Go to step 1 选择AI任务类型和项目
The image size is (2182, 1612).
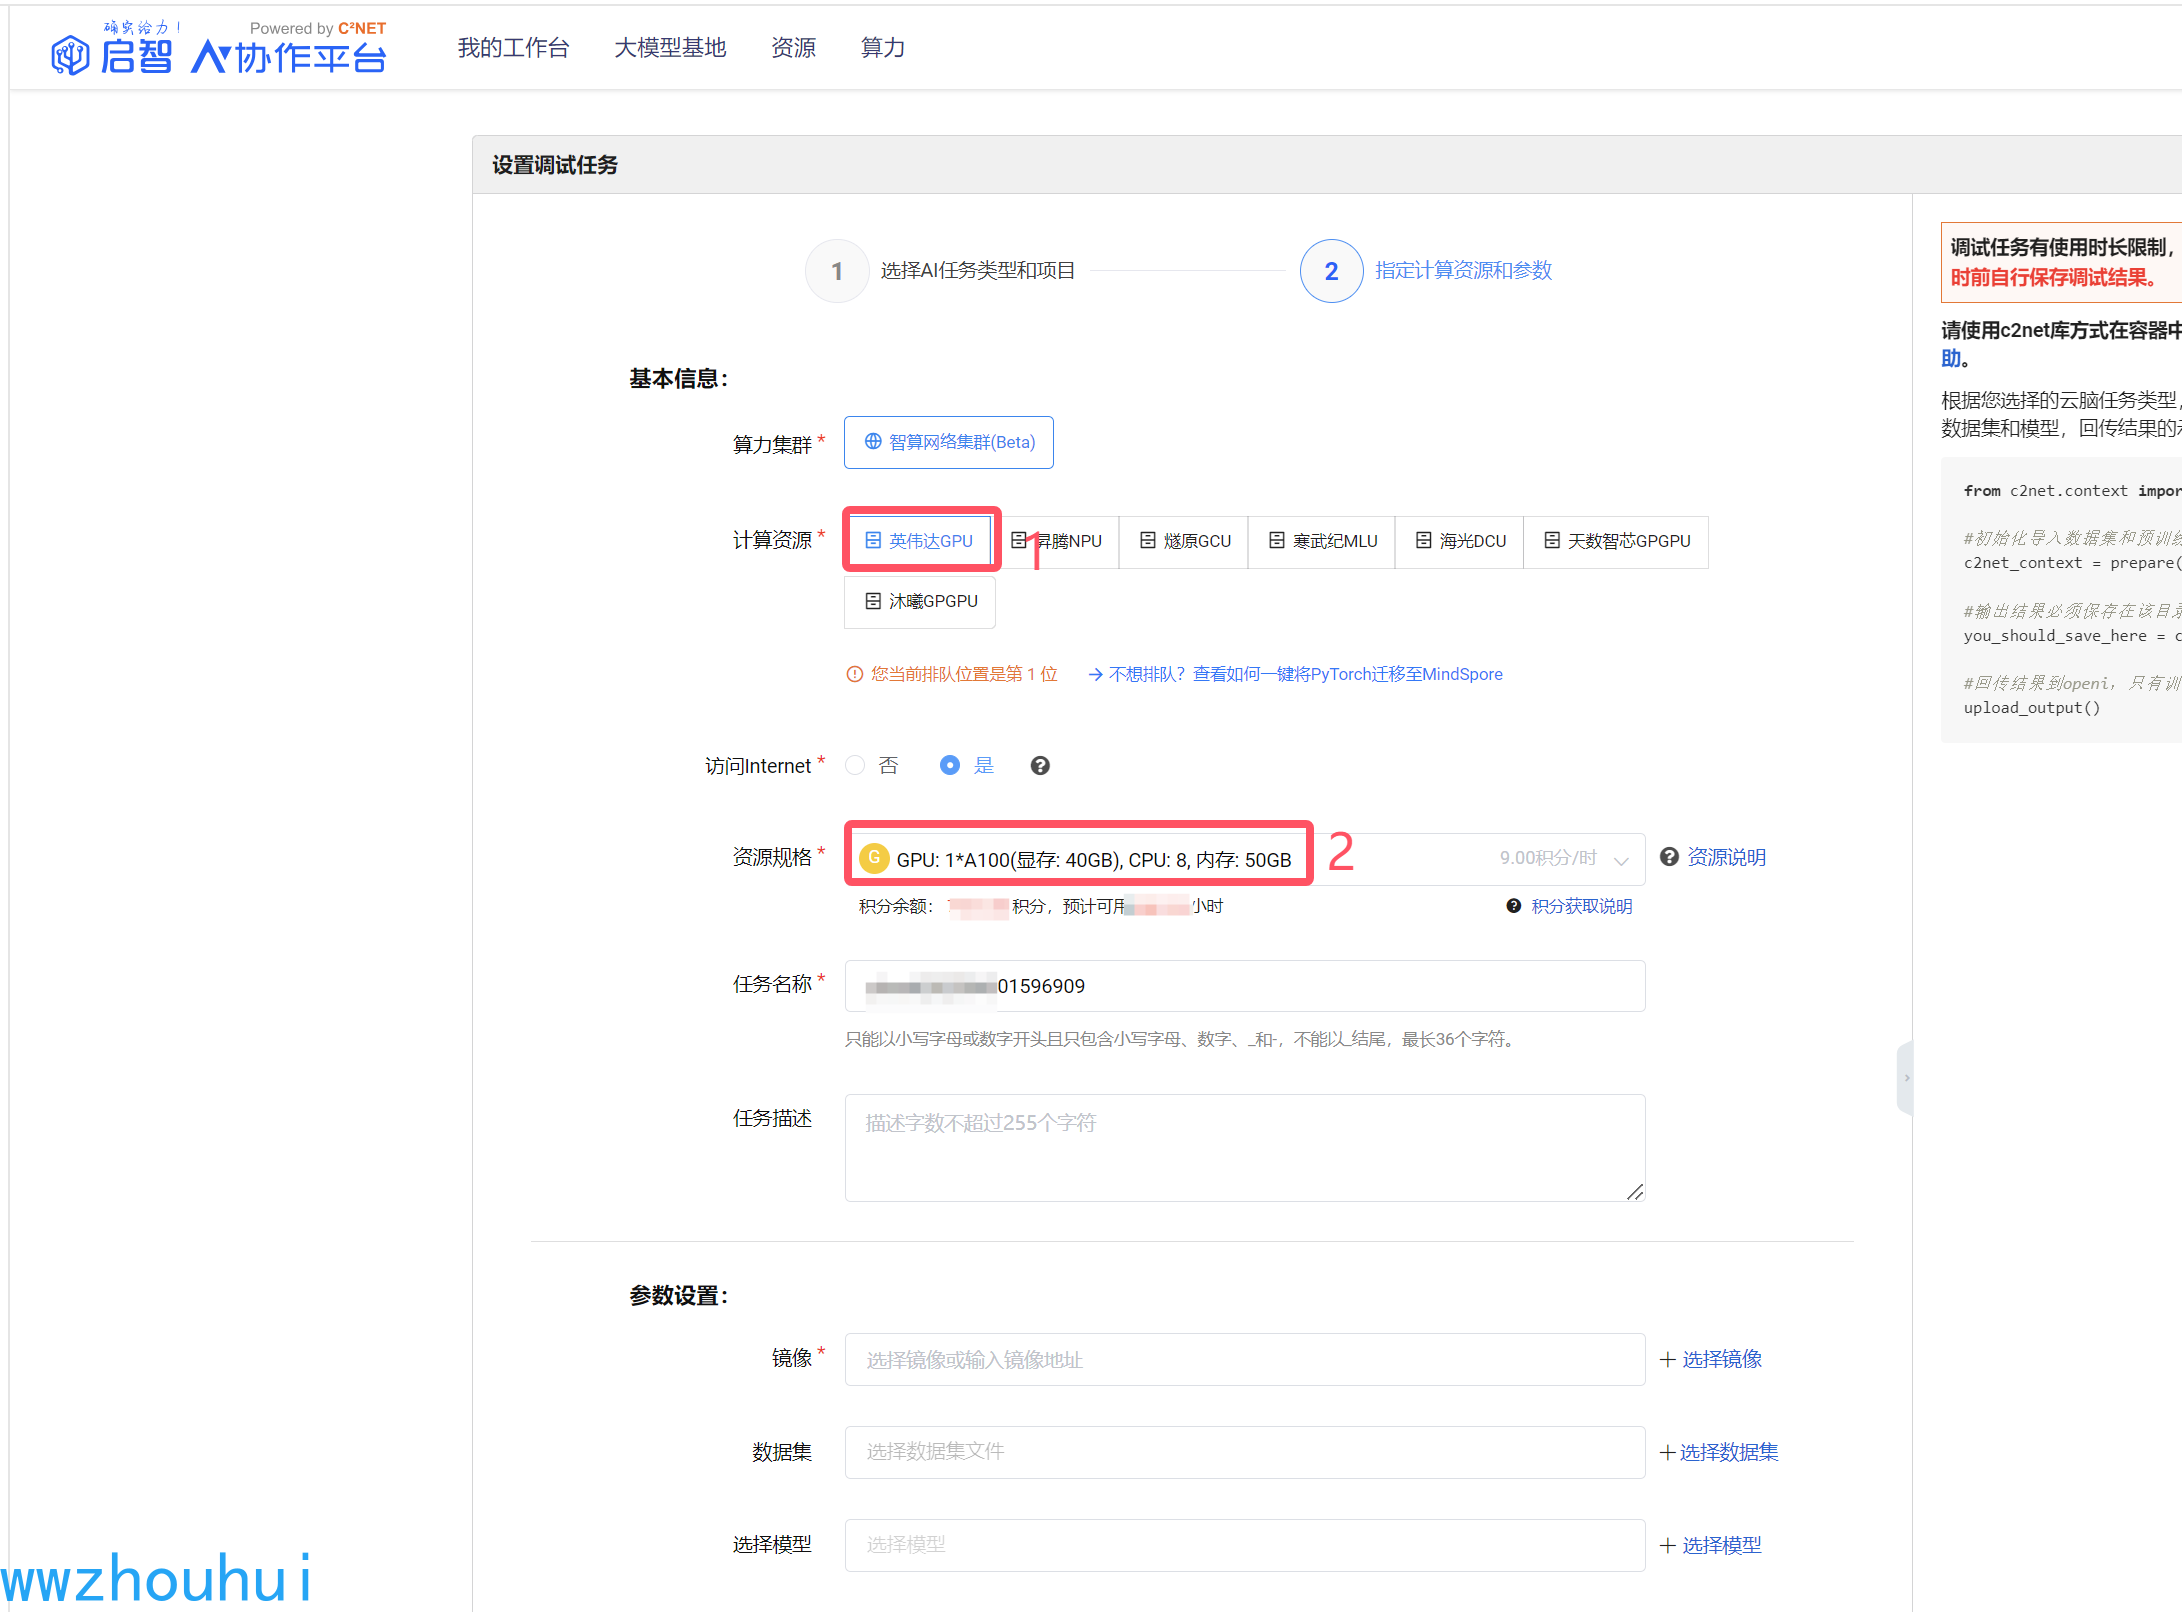point(940,271)
